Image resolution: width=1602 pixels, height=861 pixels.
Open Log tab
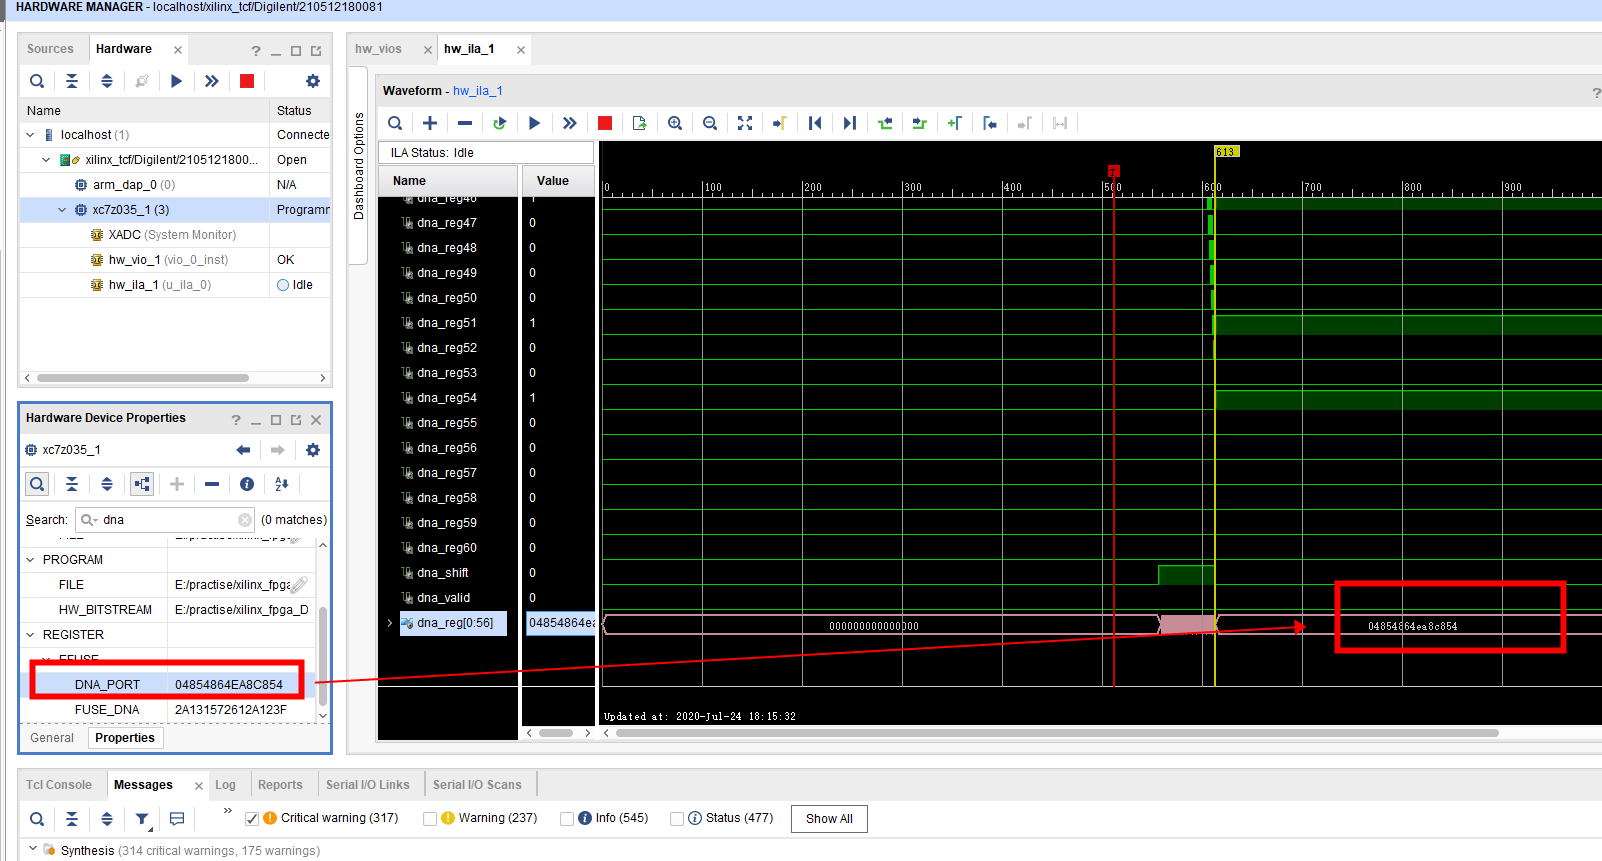point(225,785)
